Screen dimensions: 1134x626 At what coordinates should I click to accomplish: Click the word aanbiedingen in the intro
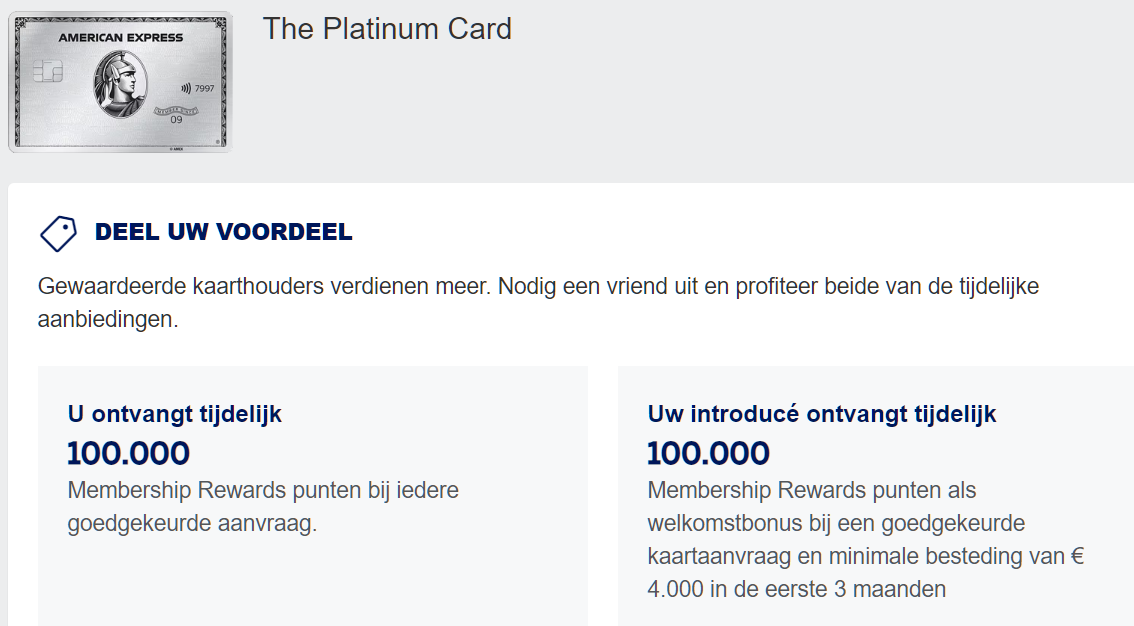click(x=107, y=323)
